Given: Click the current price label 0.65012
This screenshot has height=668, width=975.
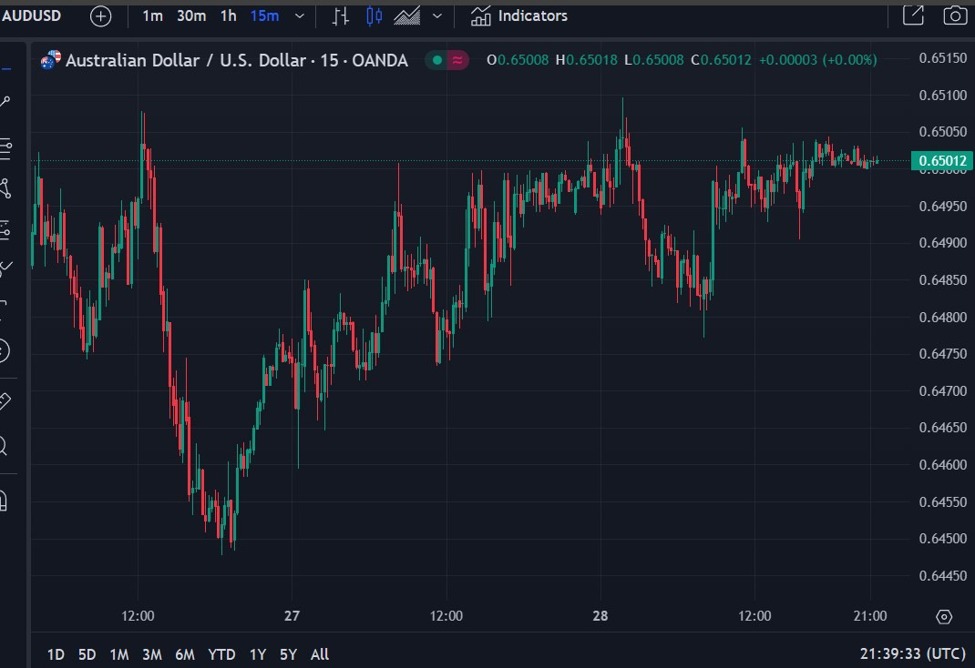Looking at the screenshot, I should click(x=940, y=161).
